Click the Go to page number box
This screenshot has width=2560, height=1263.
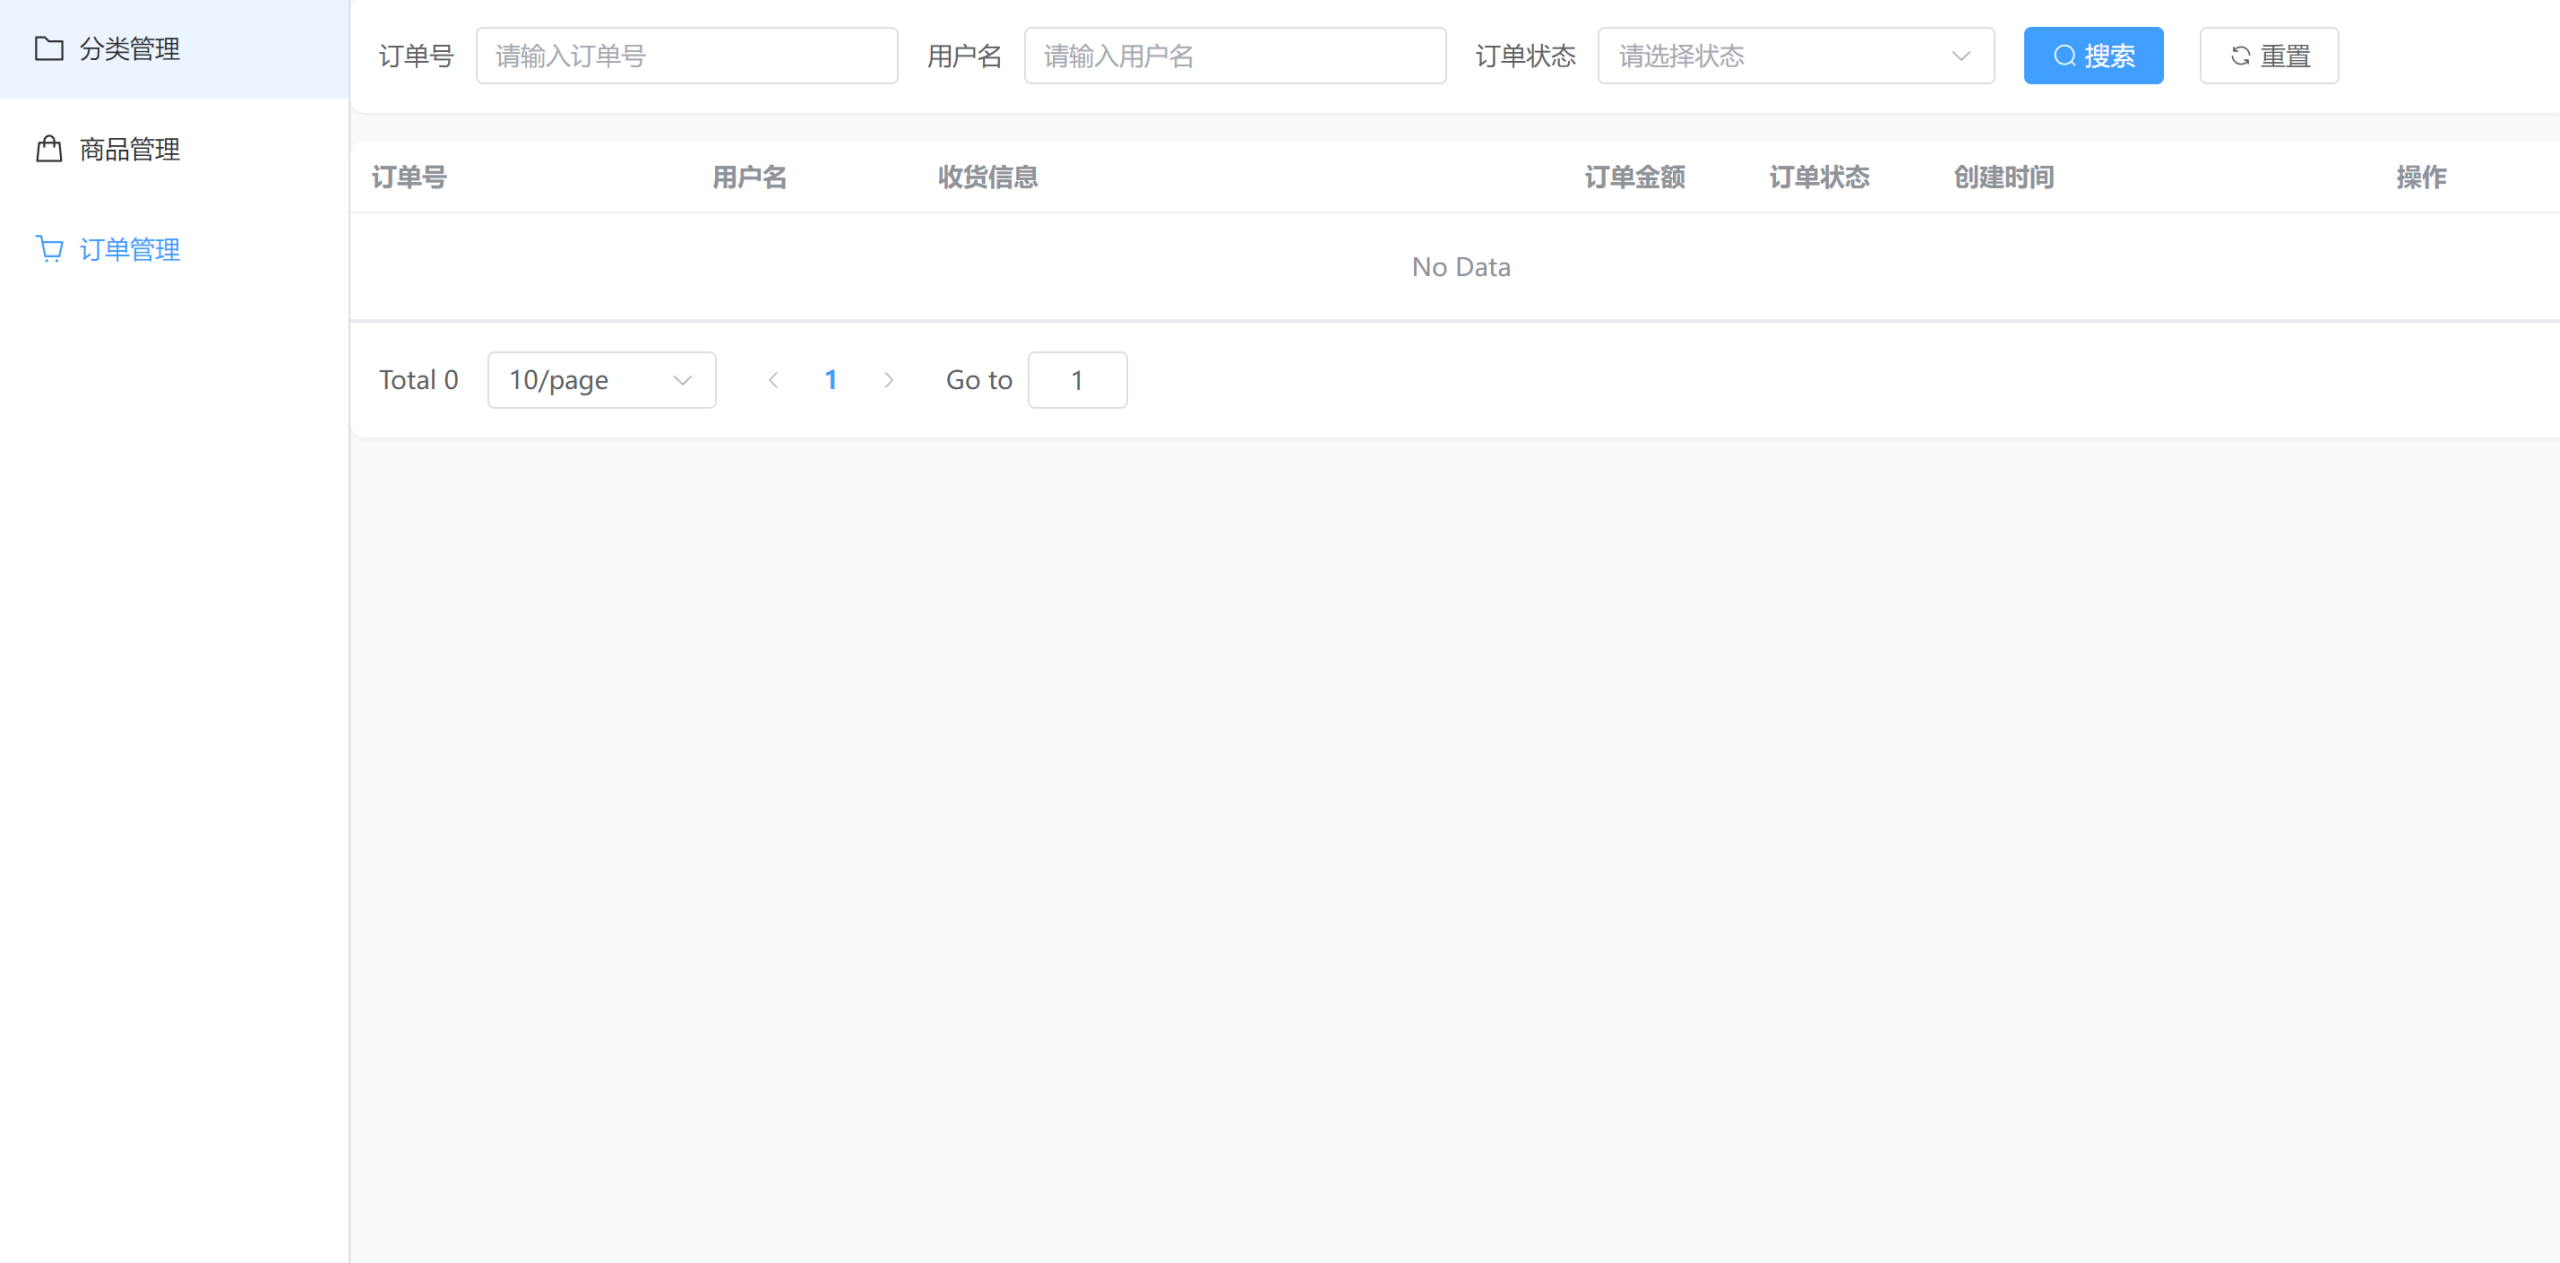[1077, 380]
